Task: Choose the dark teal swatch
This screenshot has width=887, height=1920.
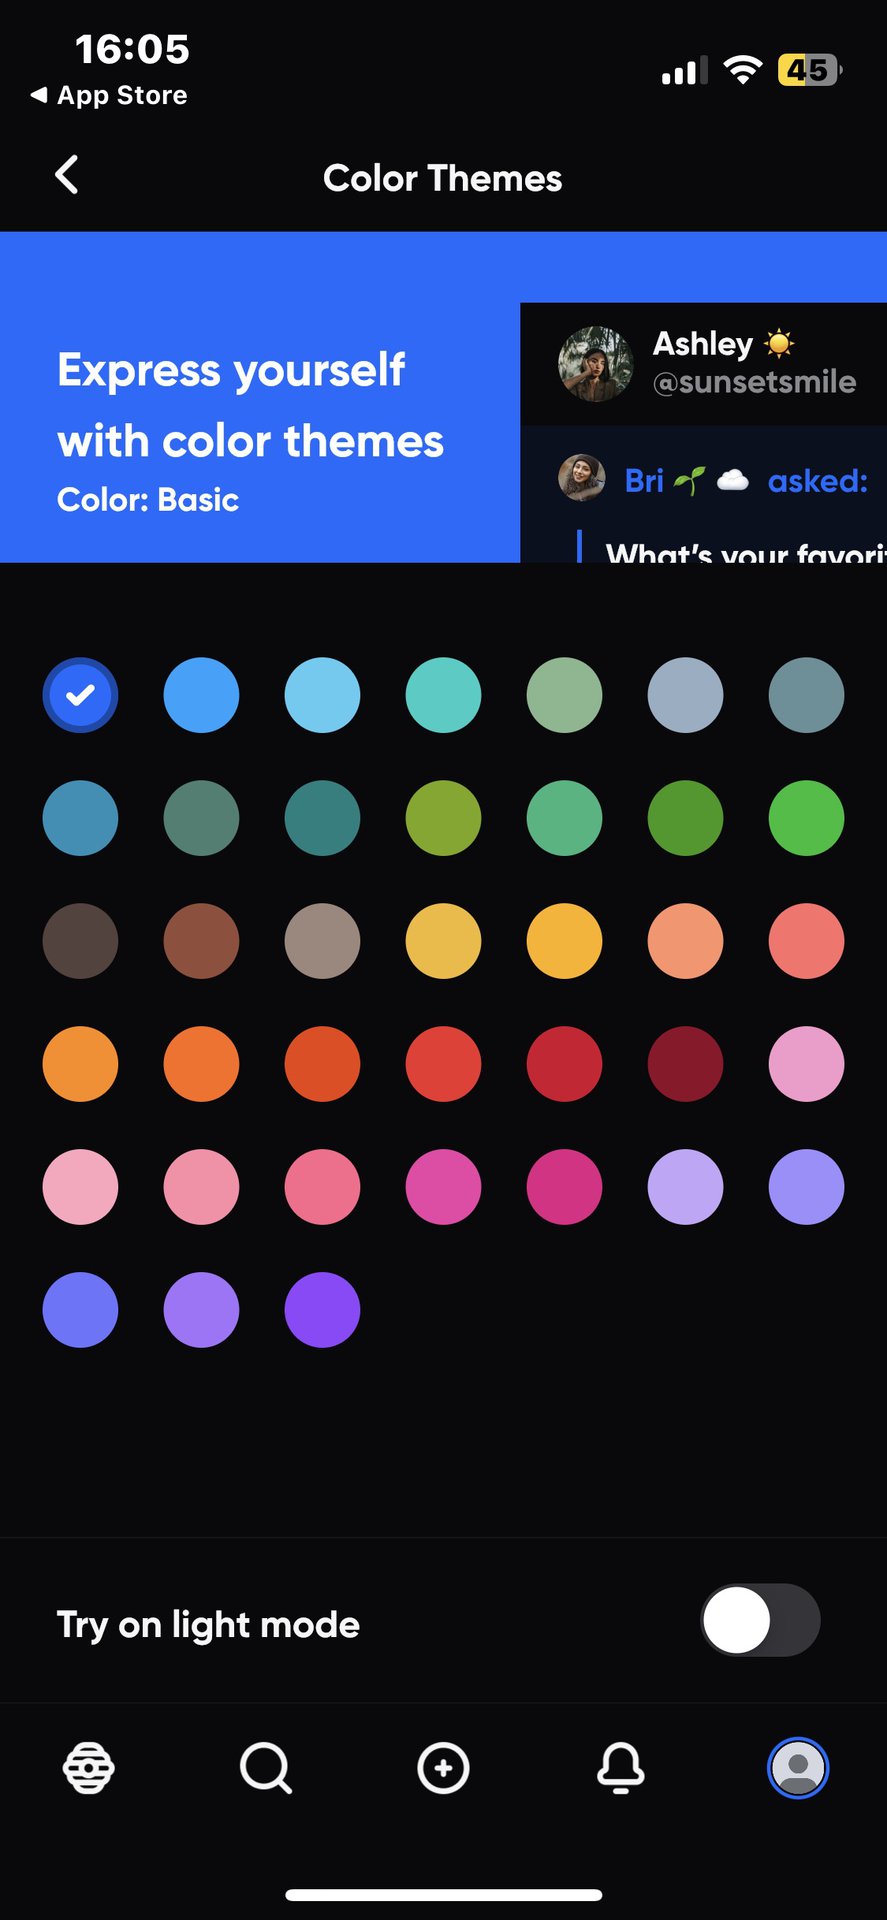Action: (x=322, y=818)
